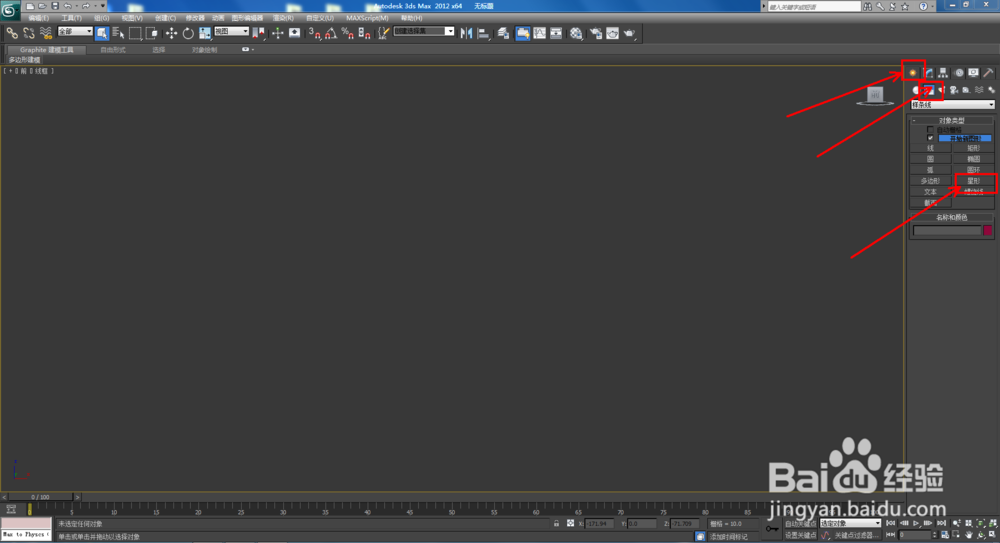
Task: Click the Align tool icon
Action: coord(483,33)
